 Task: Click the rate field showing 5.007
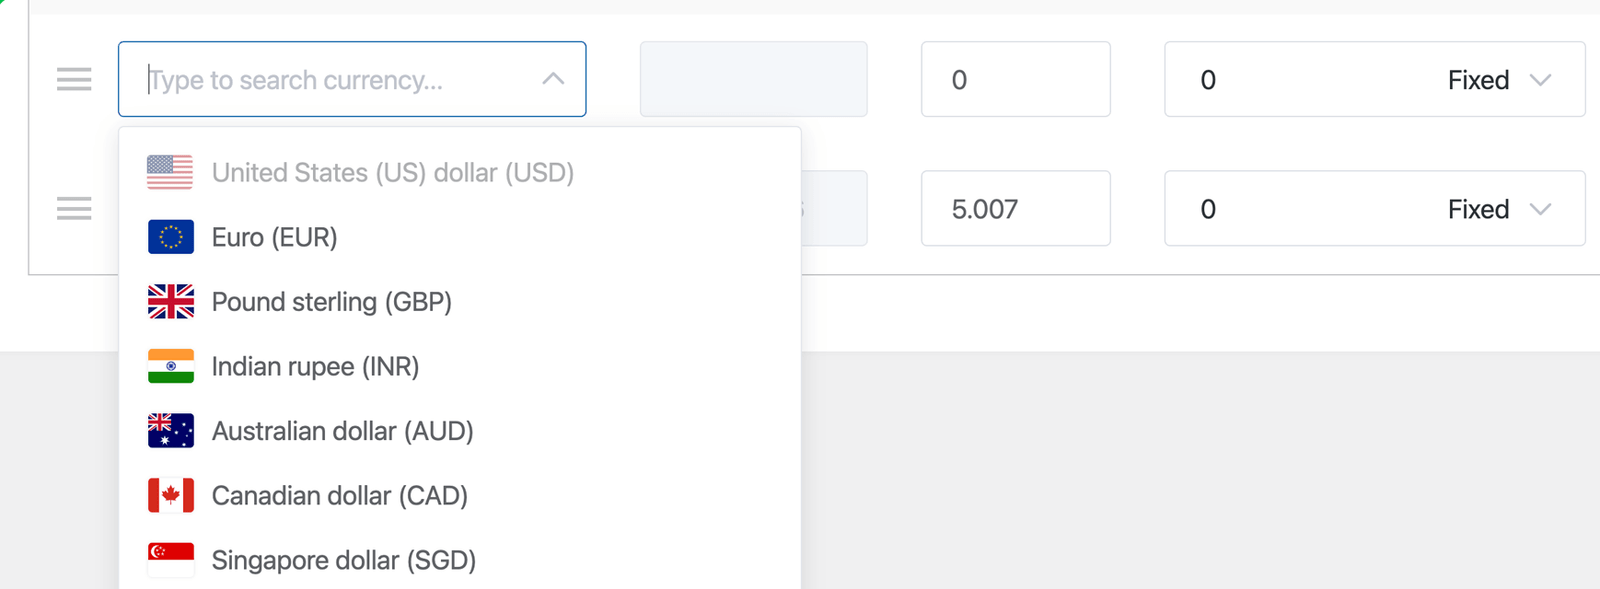point(1015,209)
